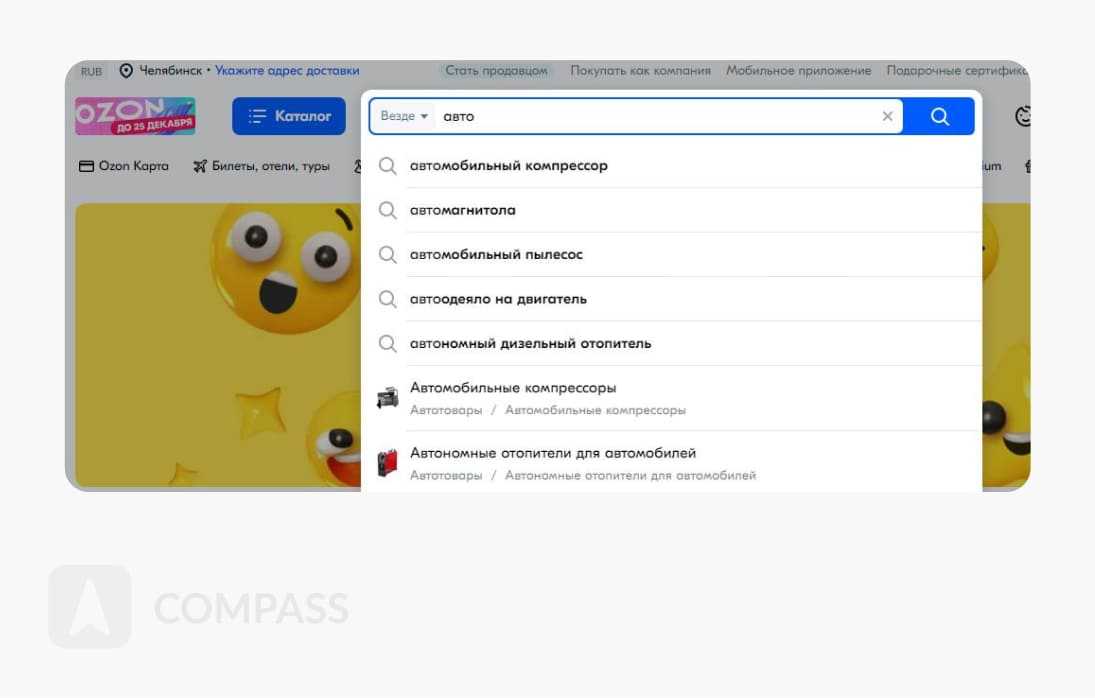The height and width of the screenshot is (698, 1095).
Task: Open the Каталог menu button
Action: click(x=289, y=116)
